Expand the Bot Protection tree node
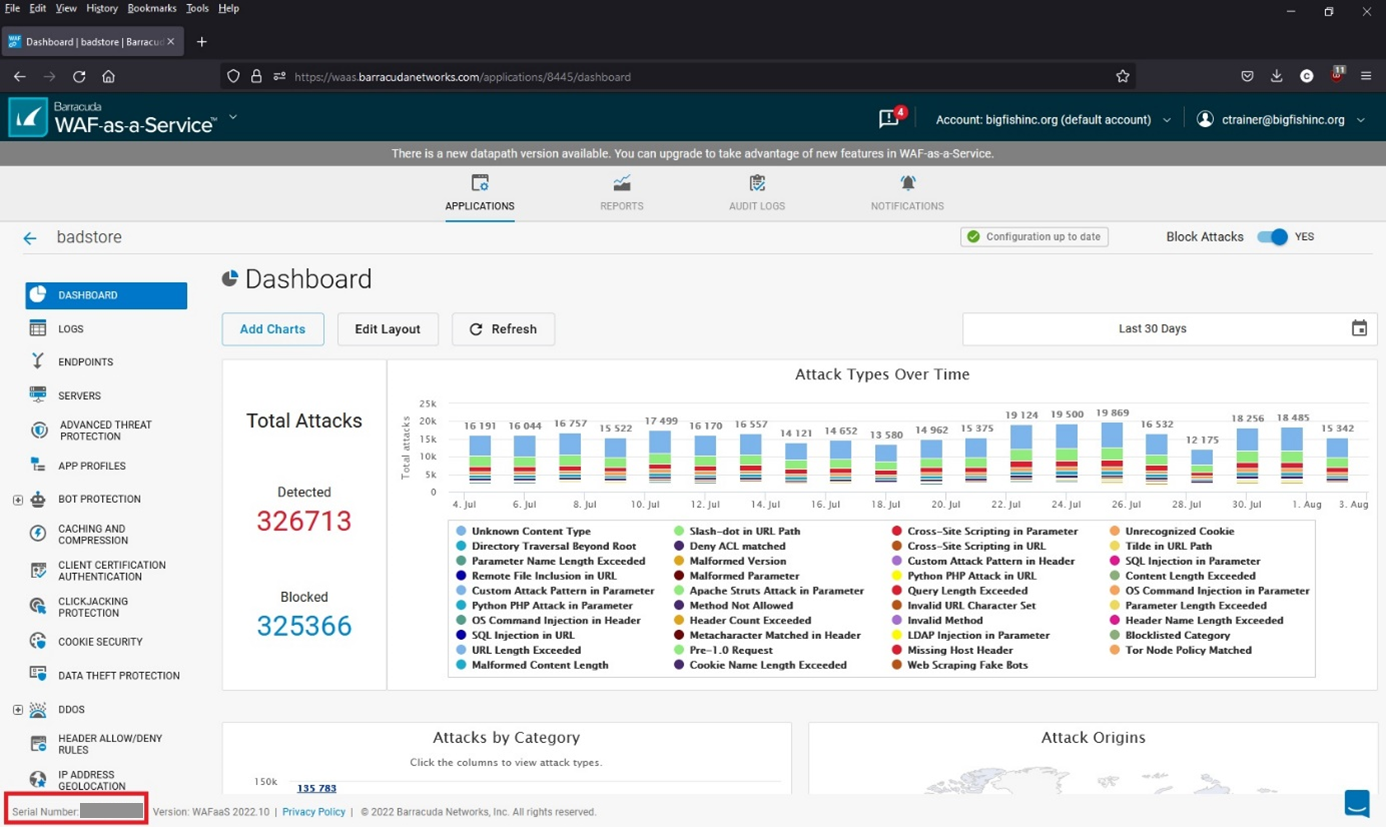 coord(18,499)
